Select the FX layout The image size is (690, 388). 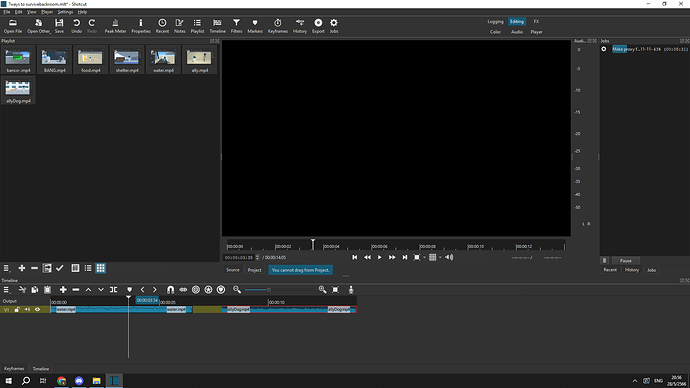point(536,22)
